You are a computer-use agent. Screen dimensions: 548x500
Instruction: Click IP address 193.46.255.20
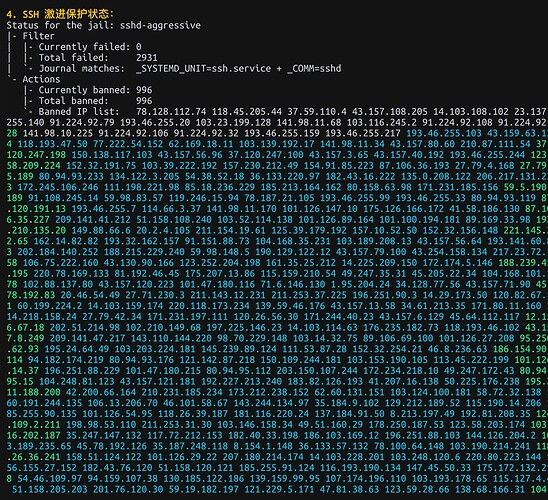155,123
